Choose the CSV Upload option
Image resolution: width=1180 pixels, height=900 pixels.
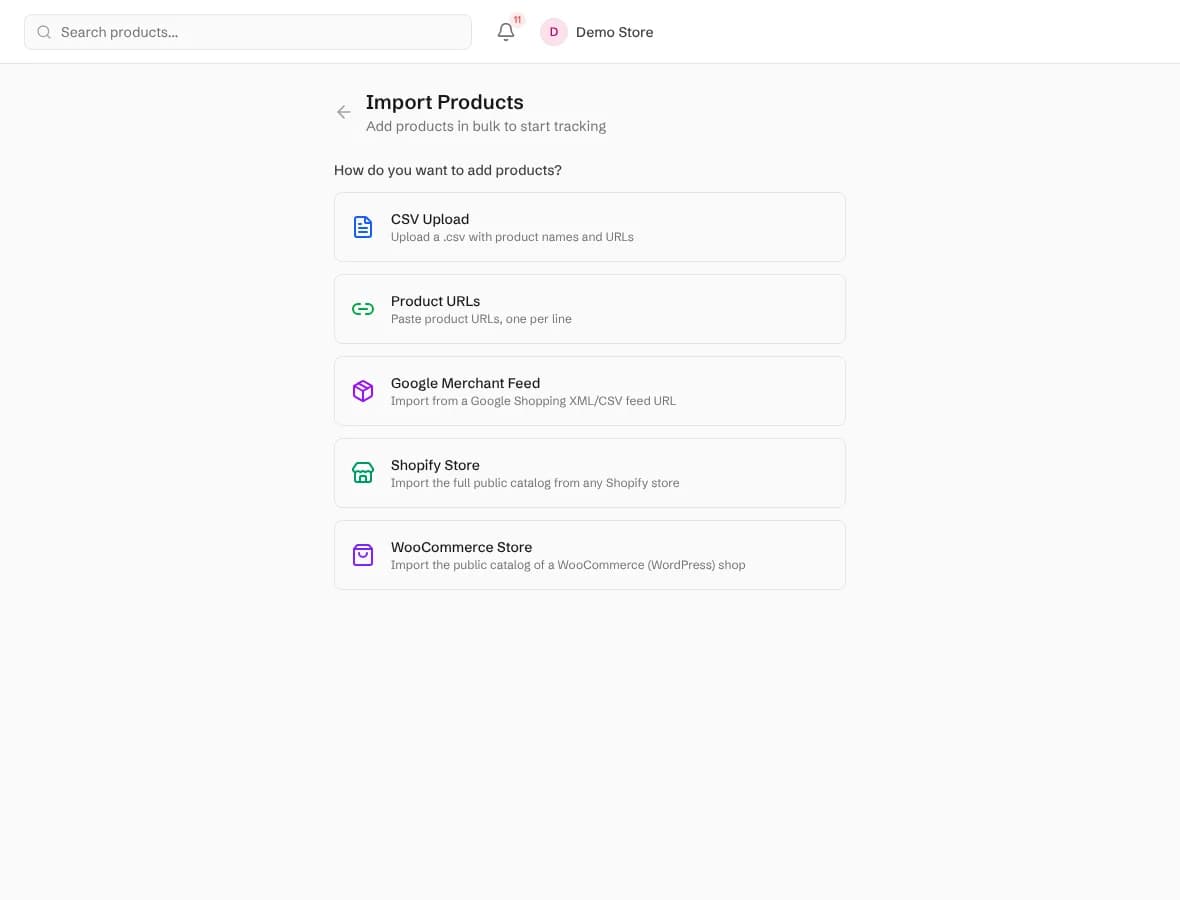[589, 227]
